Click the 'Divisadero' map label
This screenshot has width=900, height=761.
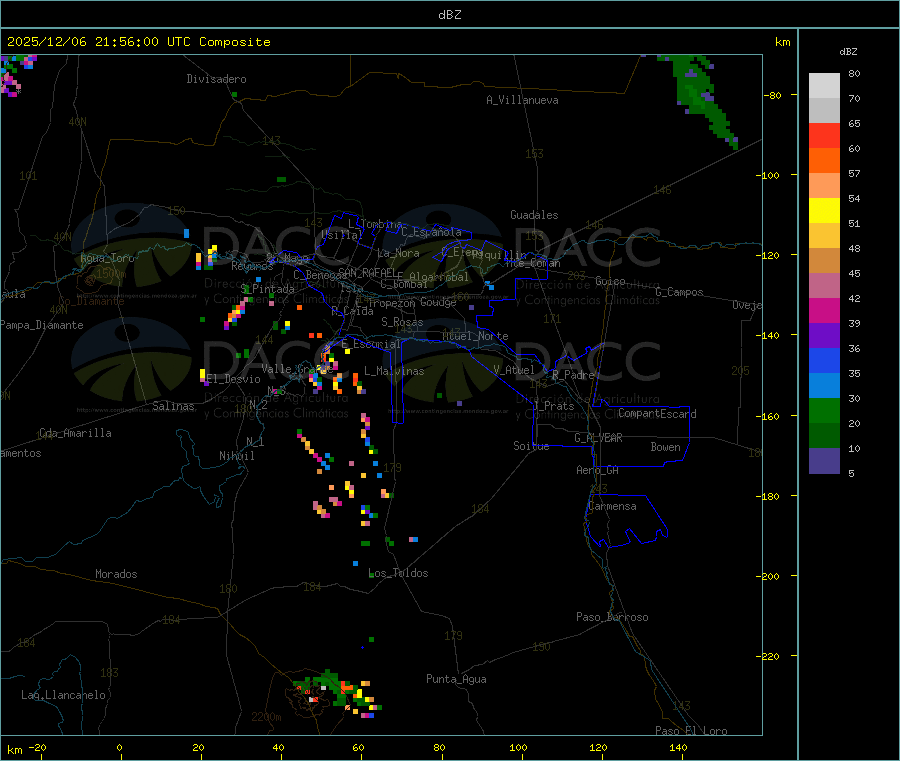click(216, 79)
